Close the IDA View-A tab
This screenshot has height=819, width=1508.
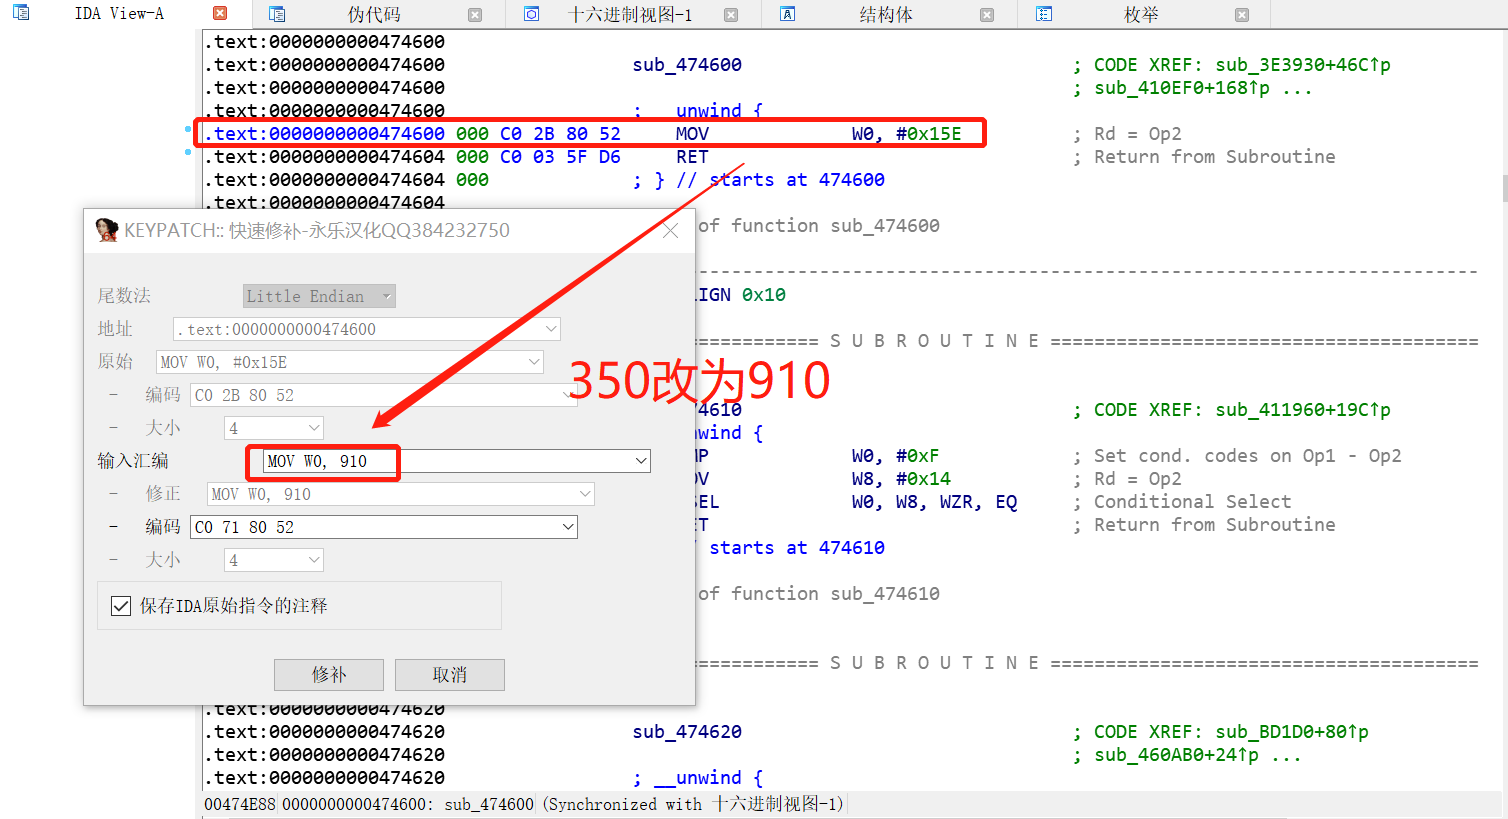tap(220, 13)
